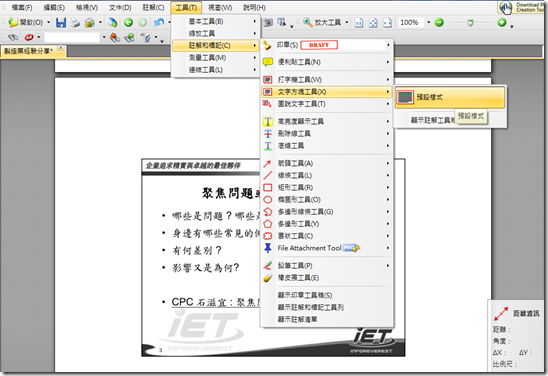Click the 工具(T) menu
548x376 pixels.
(x=186, y=7)
